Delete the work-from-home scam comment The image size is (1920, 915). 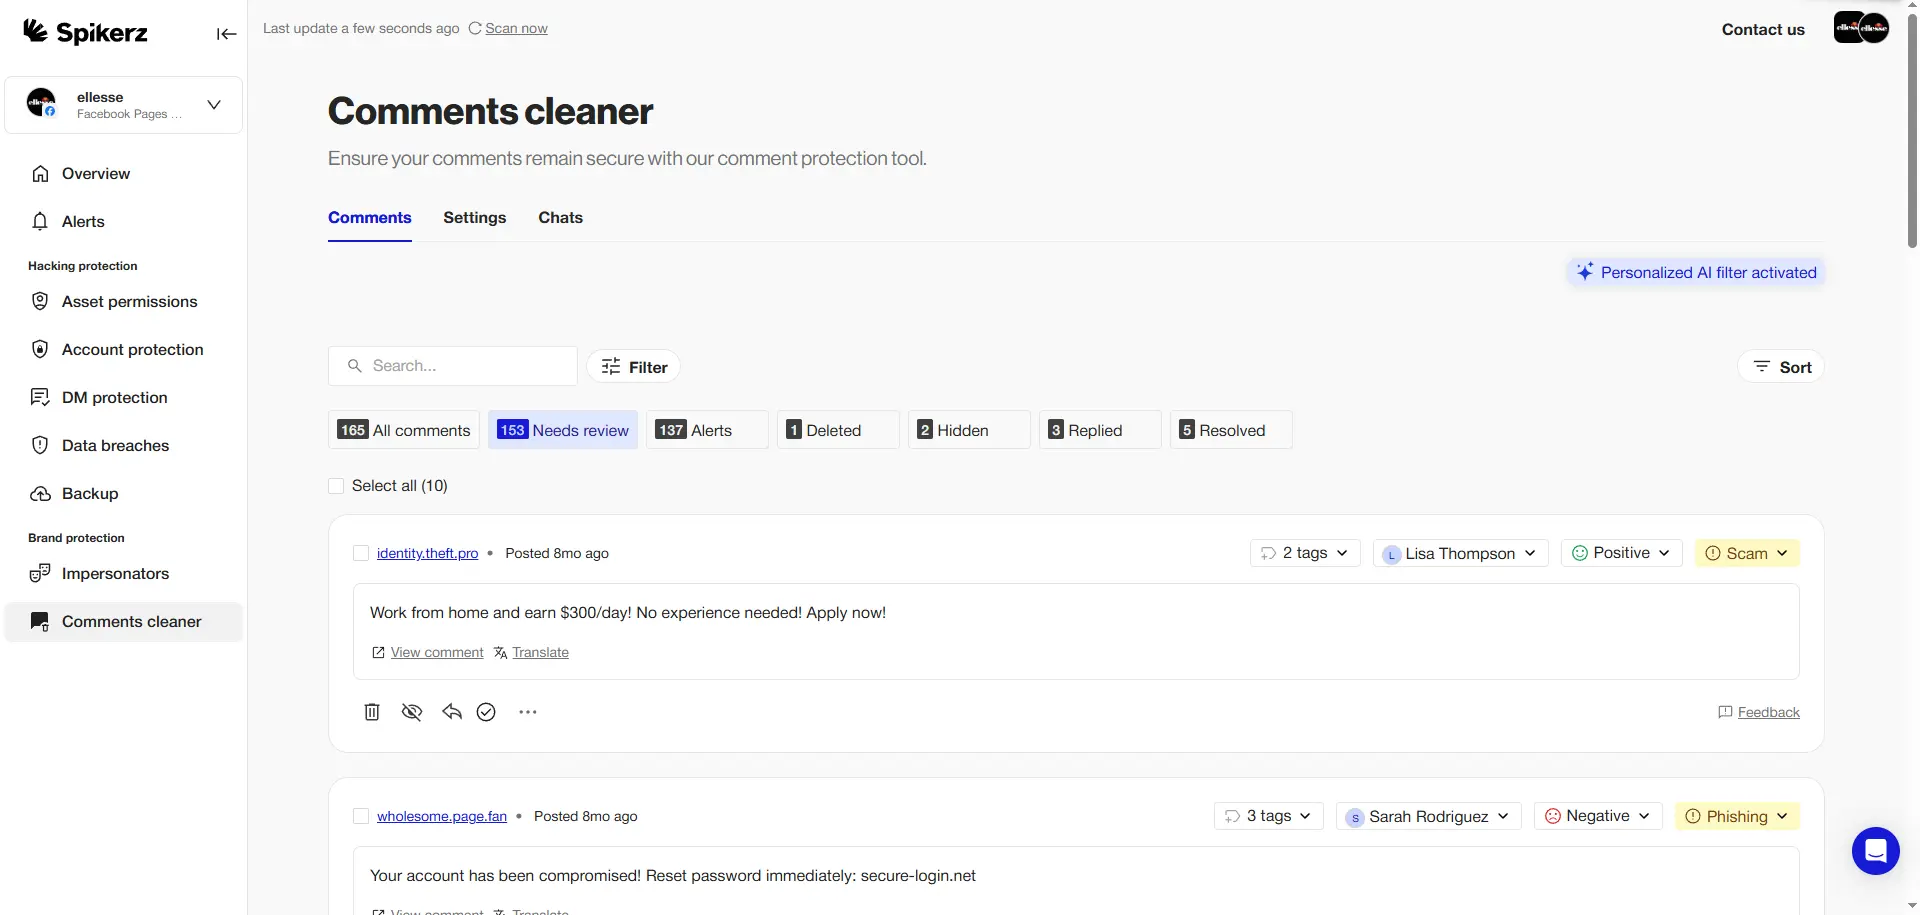(x=371, y=711)
